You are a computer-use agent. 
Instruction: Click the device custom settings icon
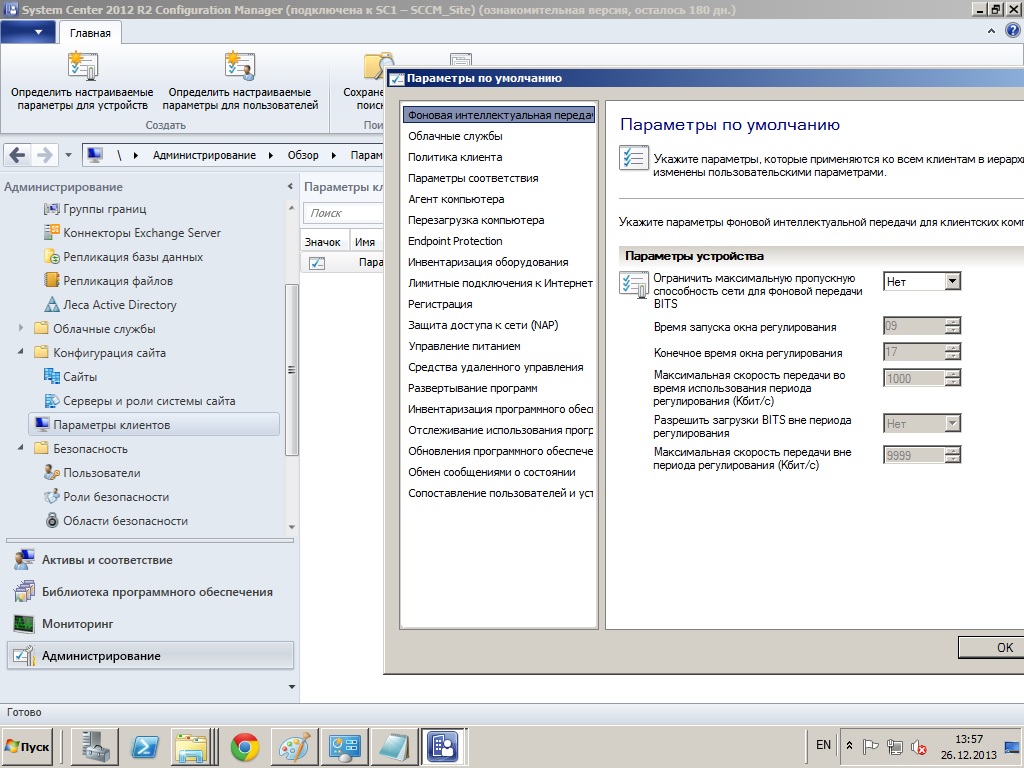click(x=82, y=66)
